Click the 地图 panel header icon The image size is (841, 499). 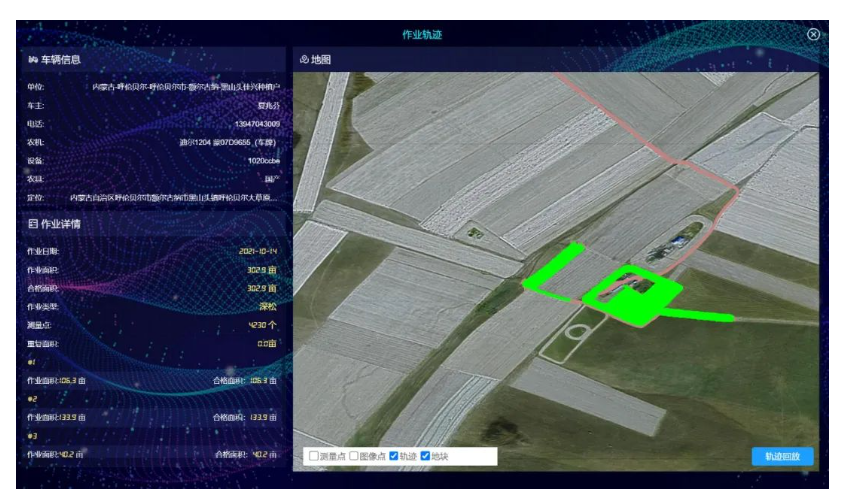(304, 60)
